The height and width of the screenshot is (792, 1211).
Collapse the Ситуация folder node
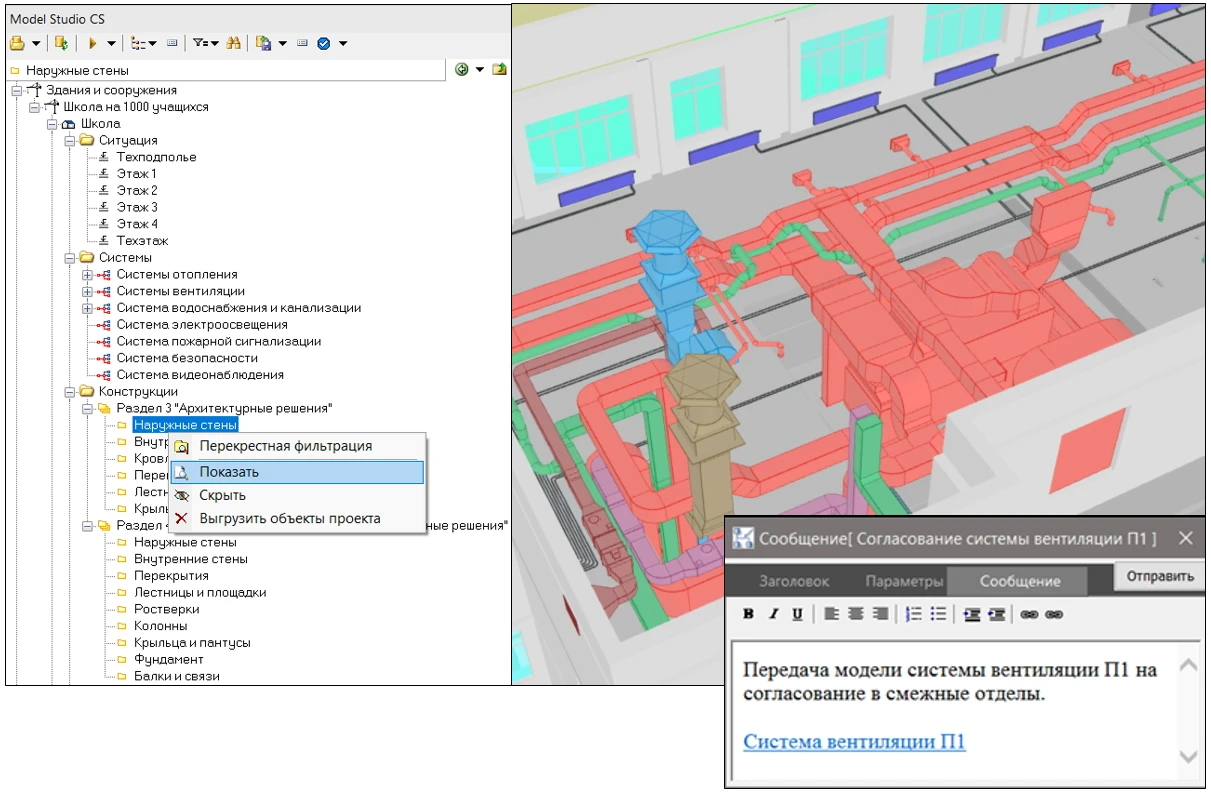(70, 141)
